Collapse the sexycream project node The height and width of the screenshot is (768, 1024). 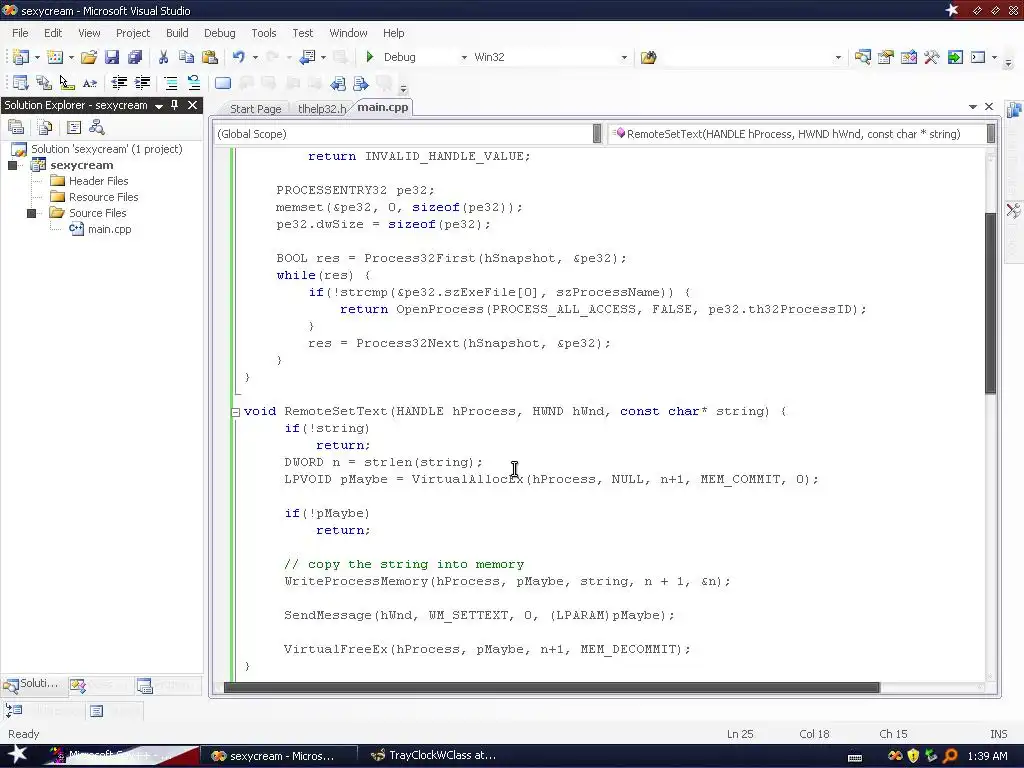12,166
